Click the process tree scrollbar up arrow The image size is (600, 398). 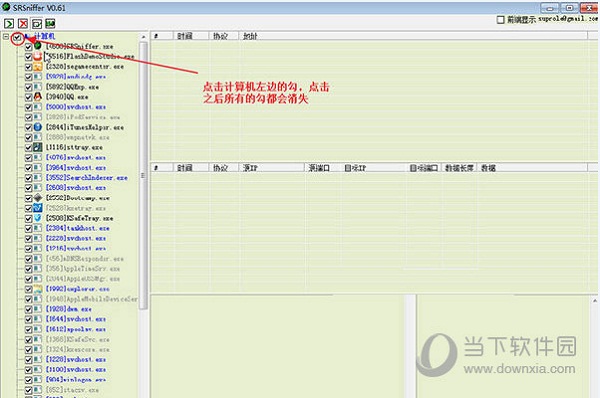[x=143, y=37]
